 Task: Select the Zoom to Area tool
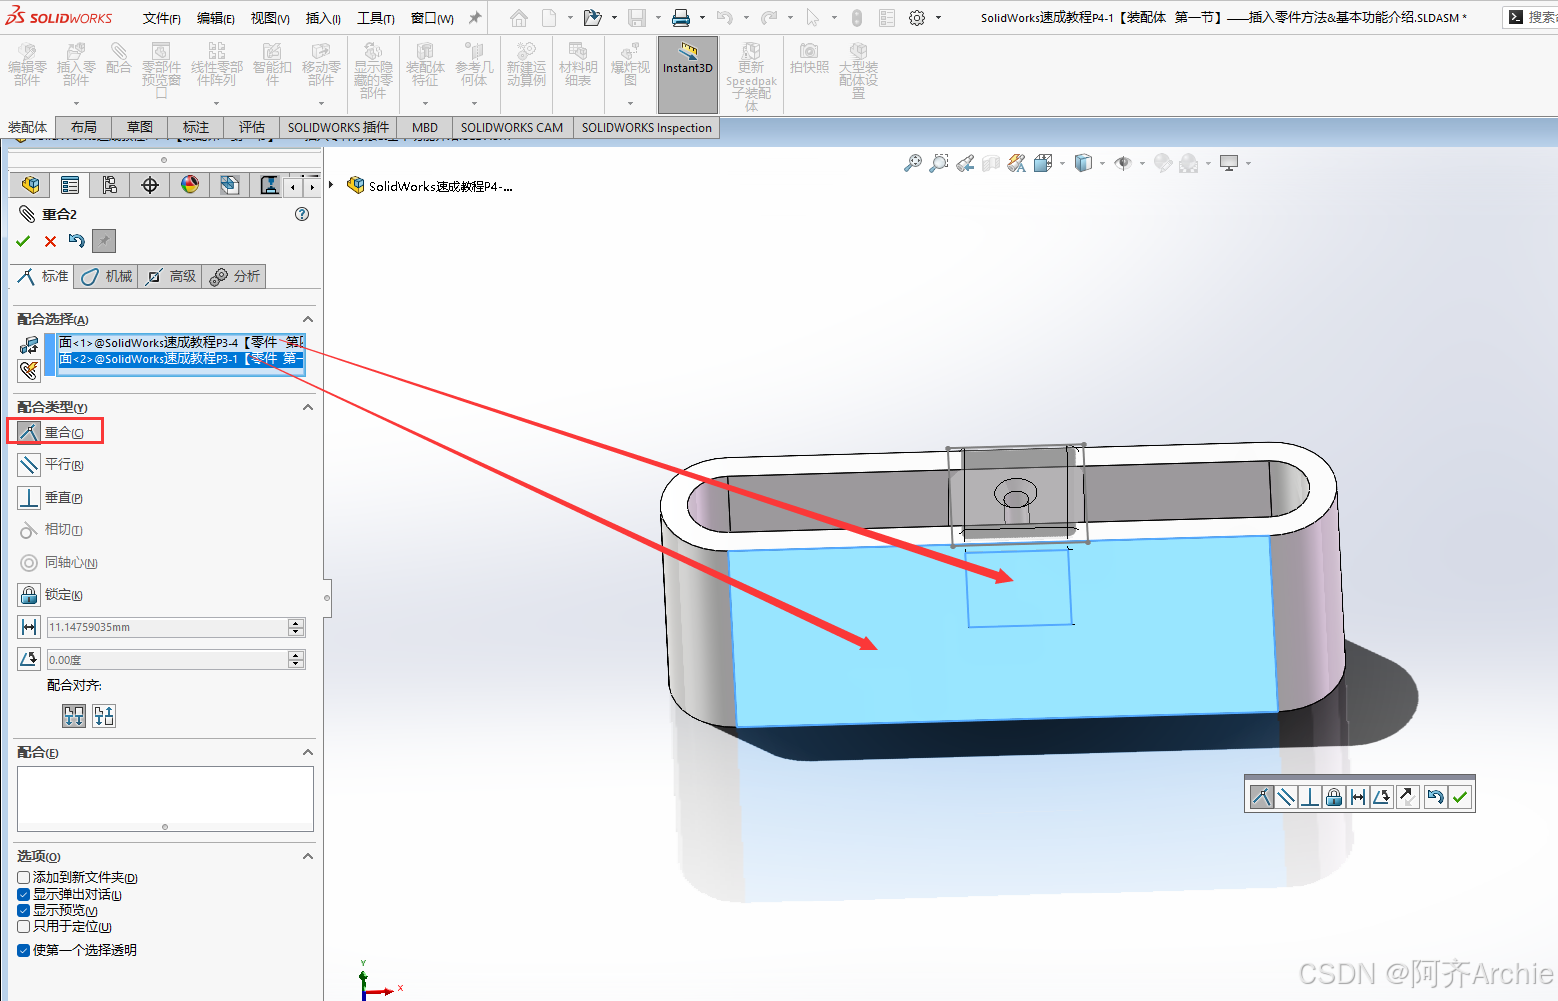938,163
